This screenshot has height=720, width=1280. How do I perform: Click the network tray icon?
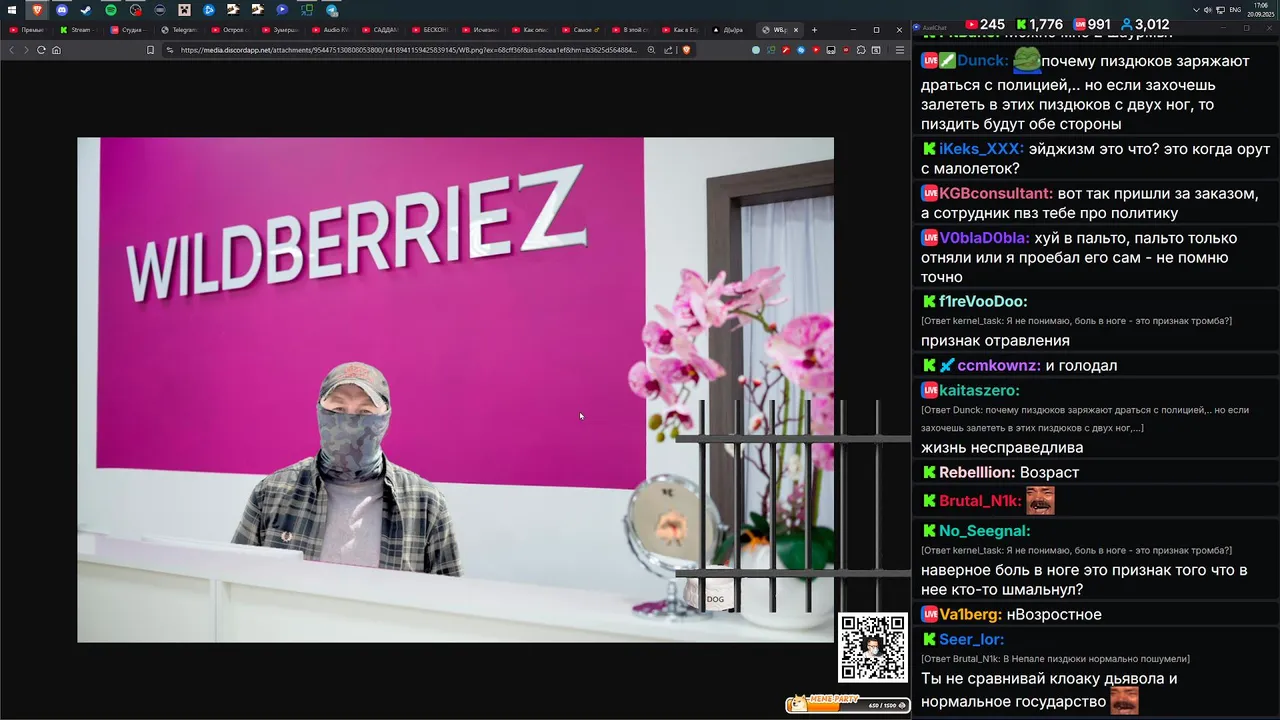[1220, 10]
